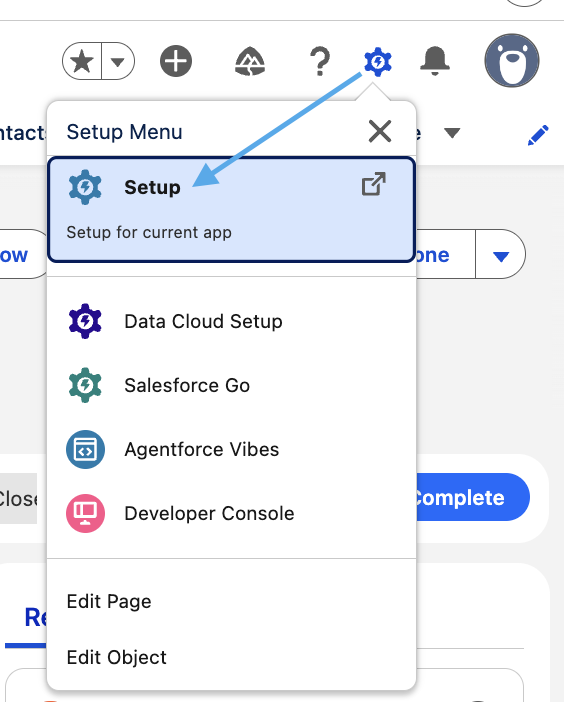Open the Notifications bell
Viewport: 564px width, 702px height.
pos(435,61)
